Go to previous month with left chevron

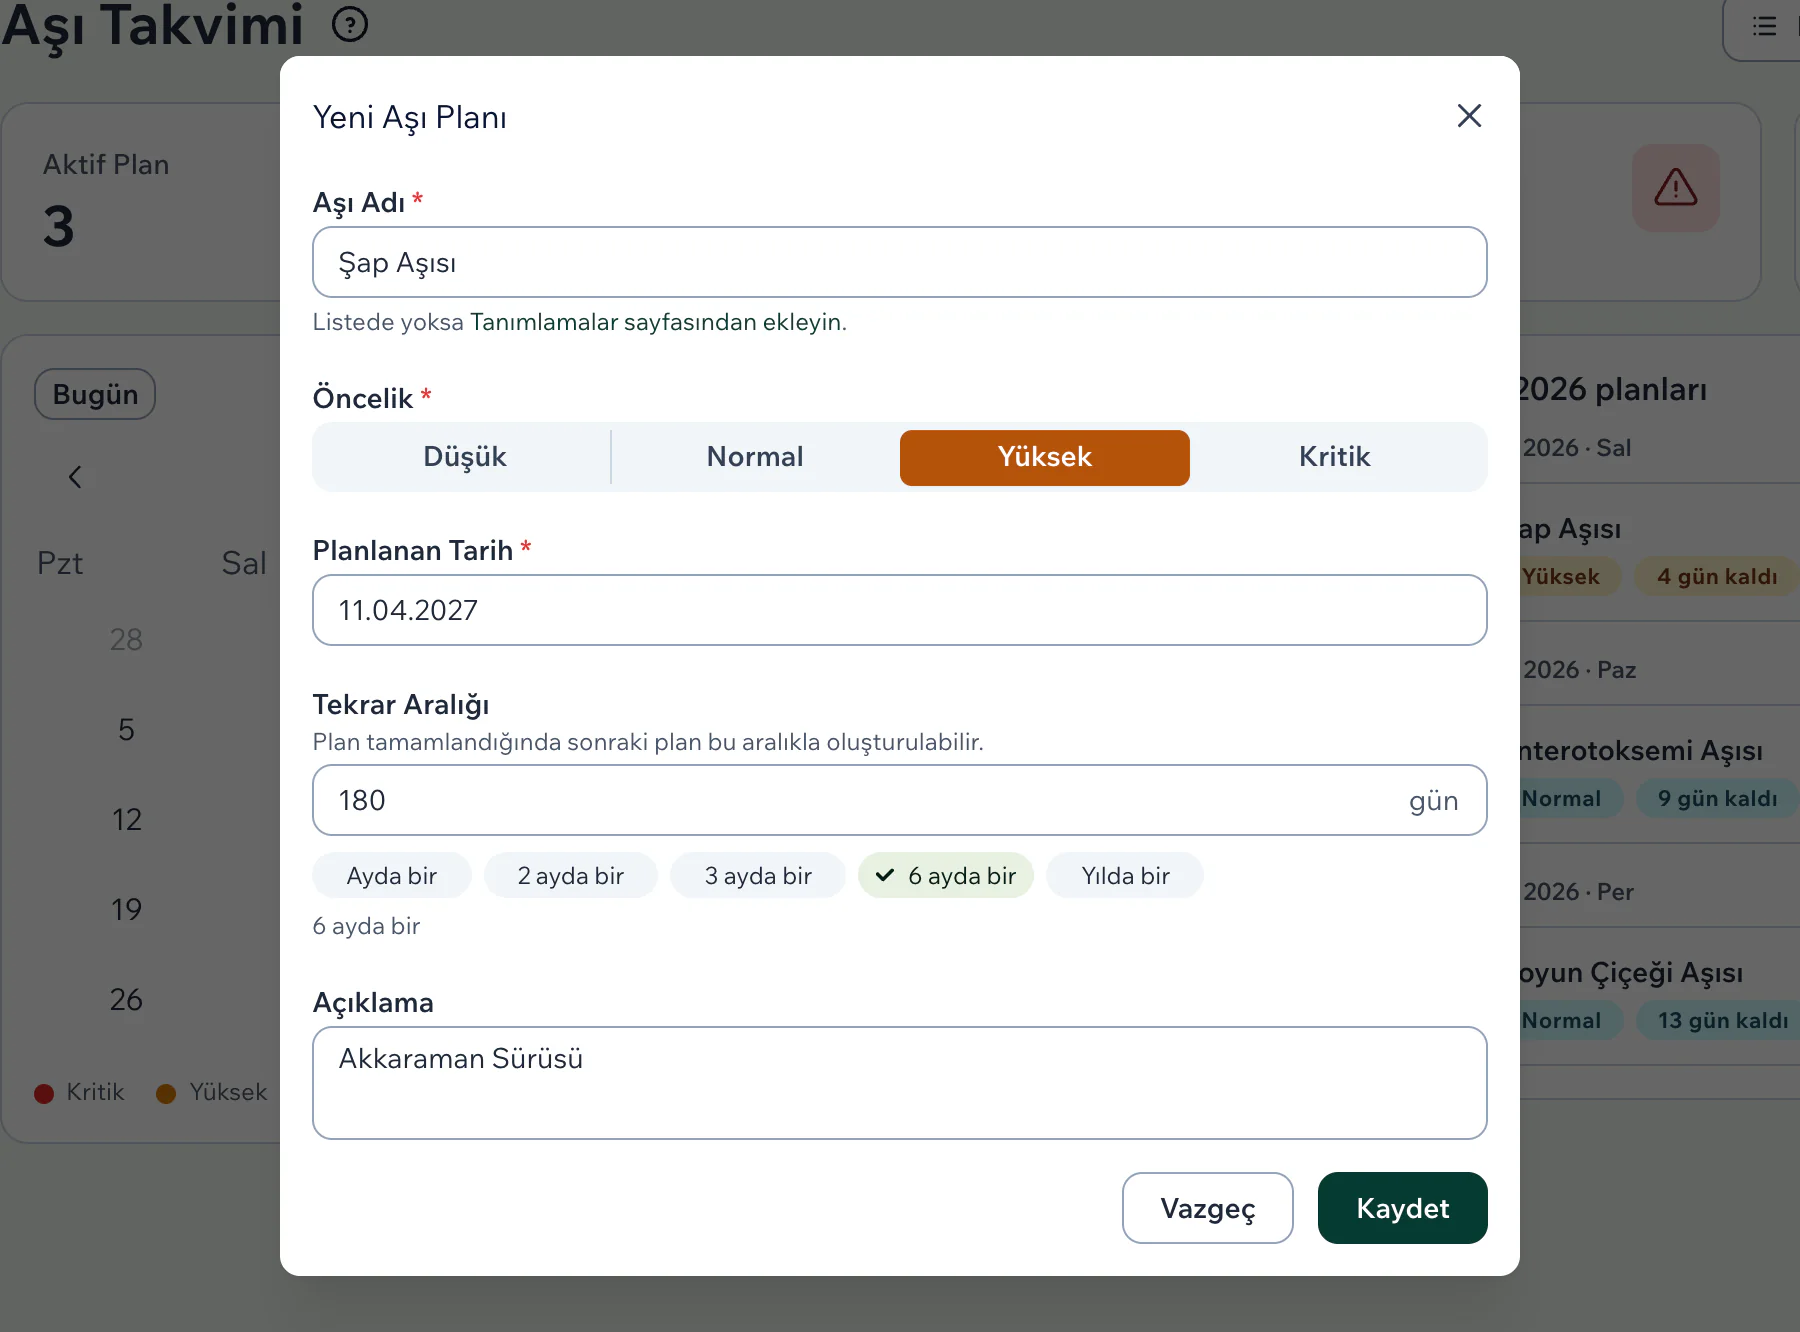pos(75,477)
